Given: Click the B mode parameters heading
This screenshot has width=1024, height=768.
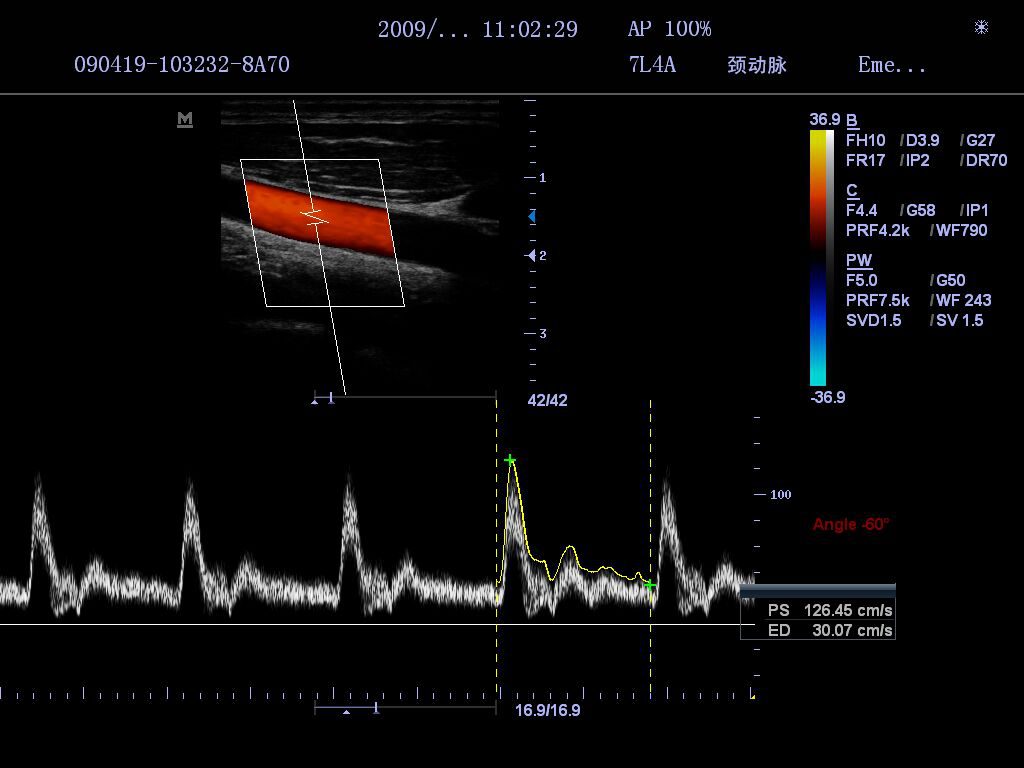Looking at the screenshot, I should [852, 121].
